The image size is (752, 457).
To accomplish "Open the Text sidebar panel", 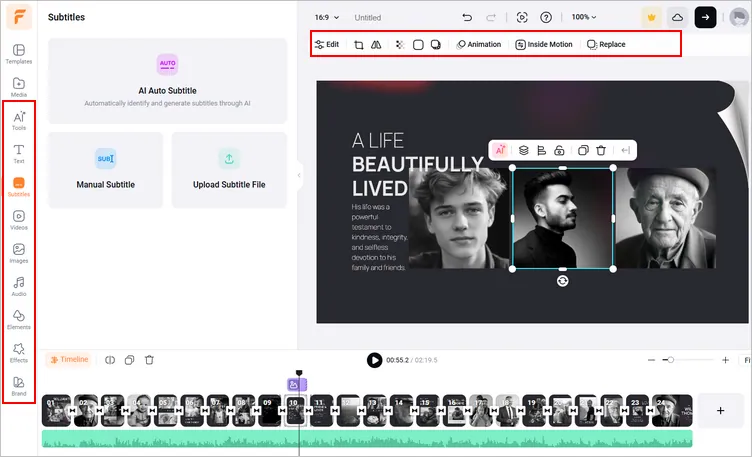I will tap(19, 153).
